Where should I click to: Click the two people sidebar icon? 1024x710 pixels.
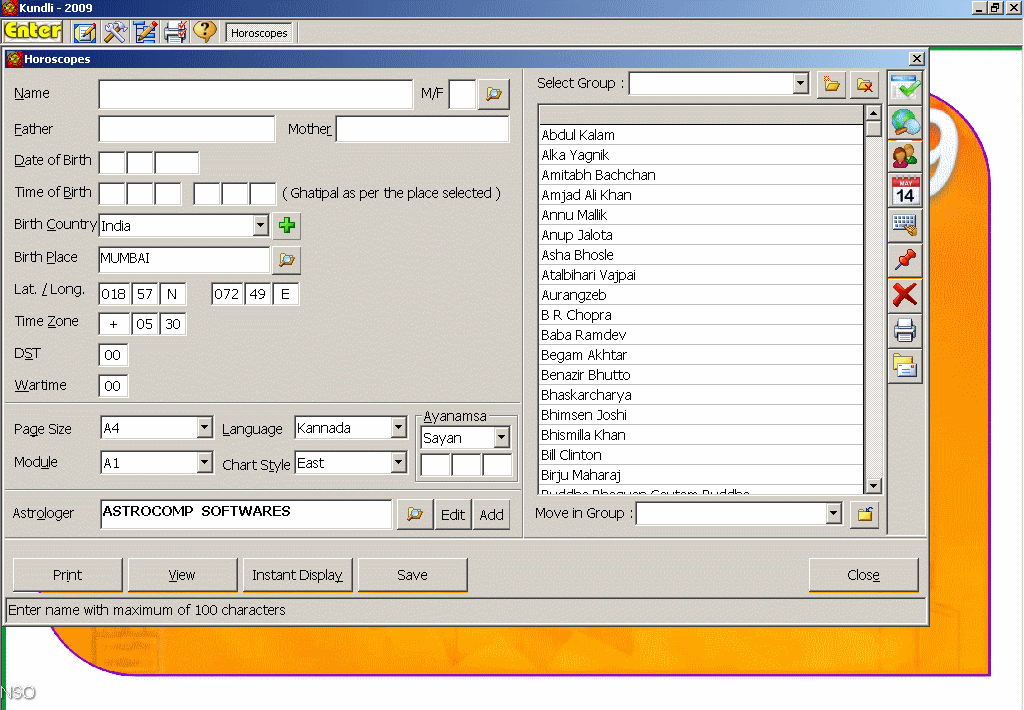pyautogui.click(x=905, y=156)
